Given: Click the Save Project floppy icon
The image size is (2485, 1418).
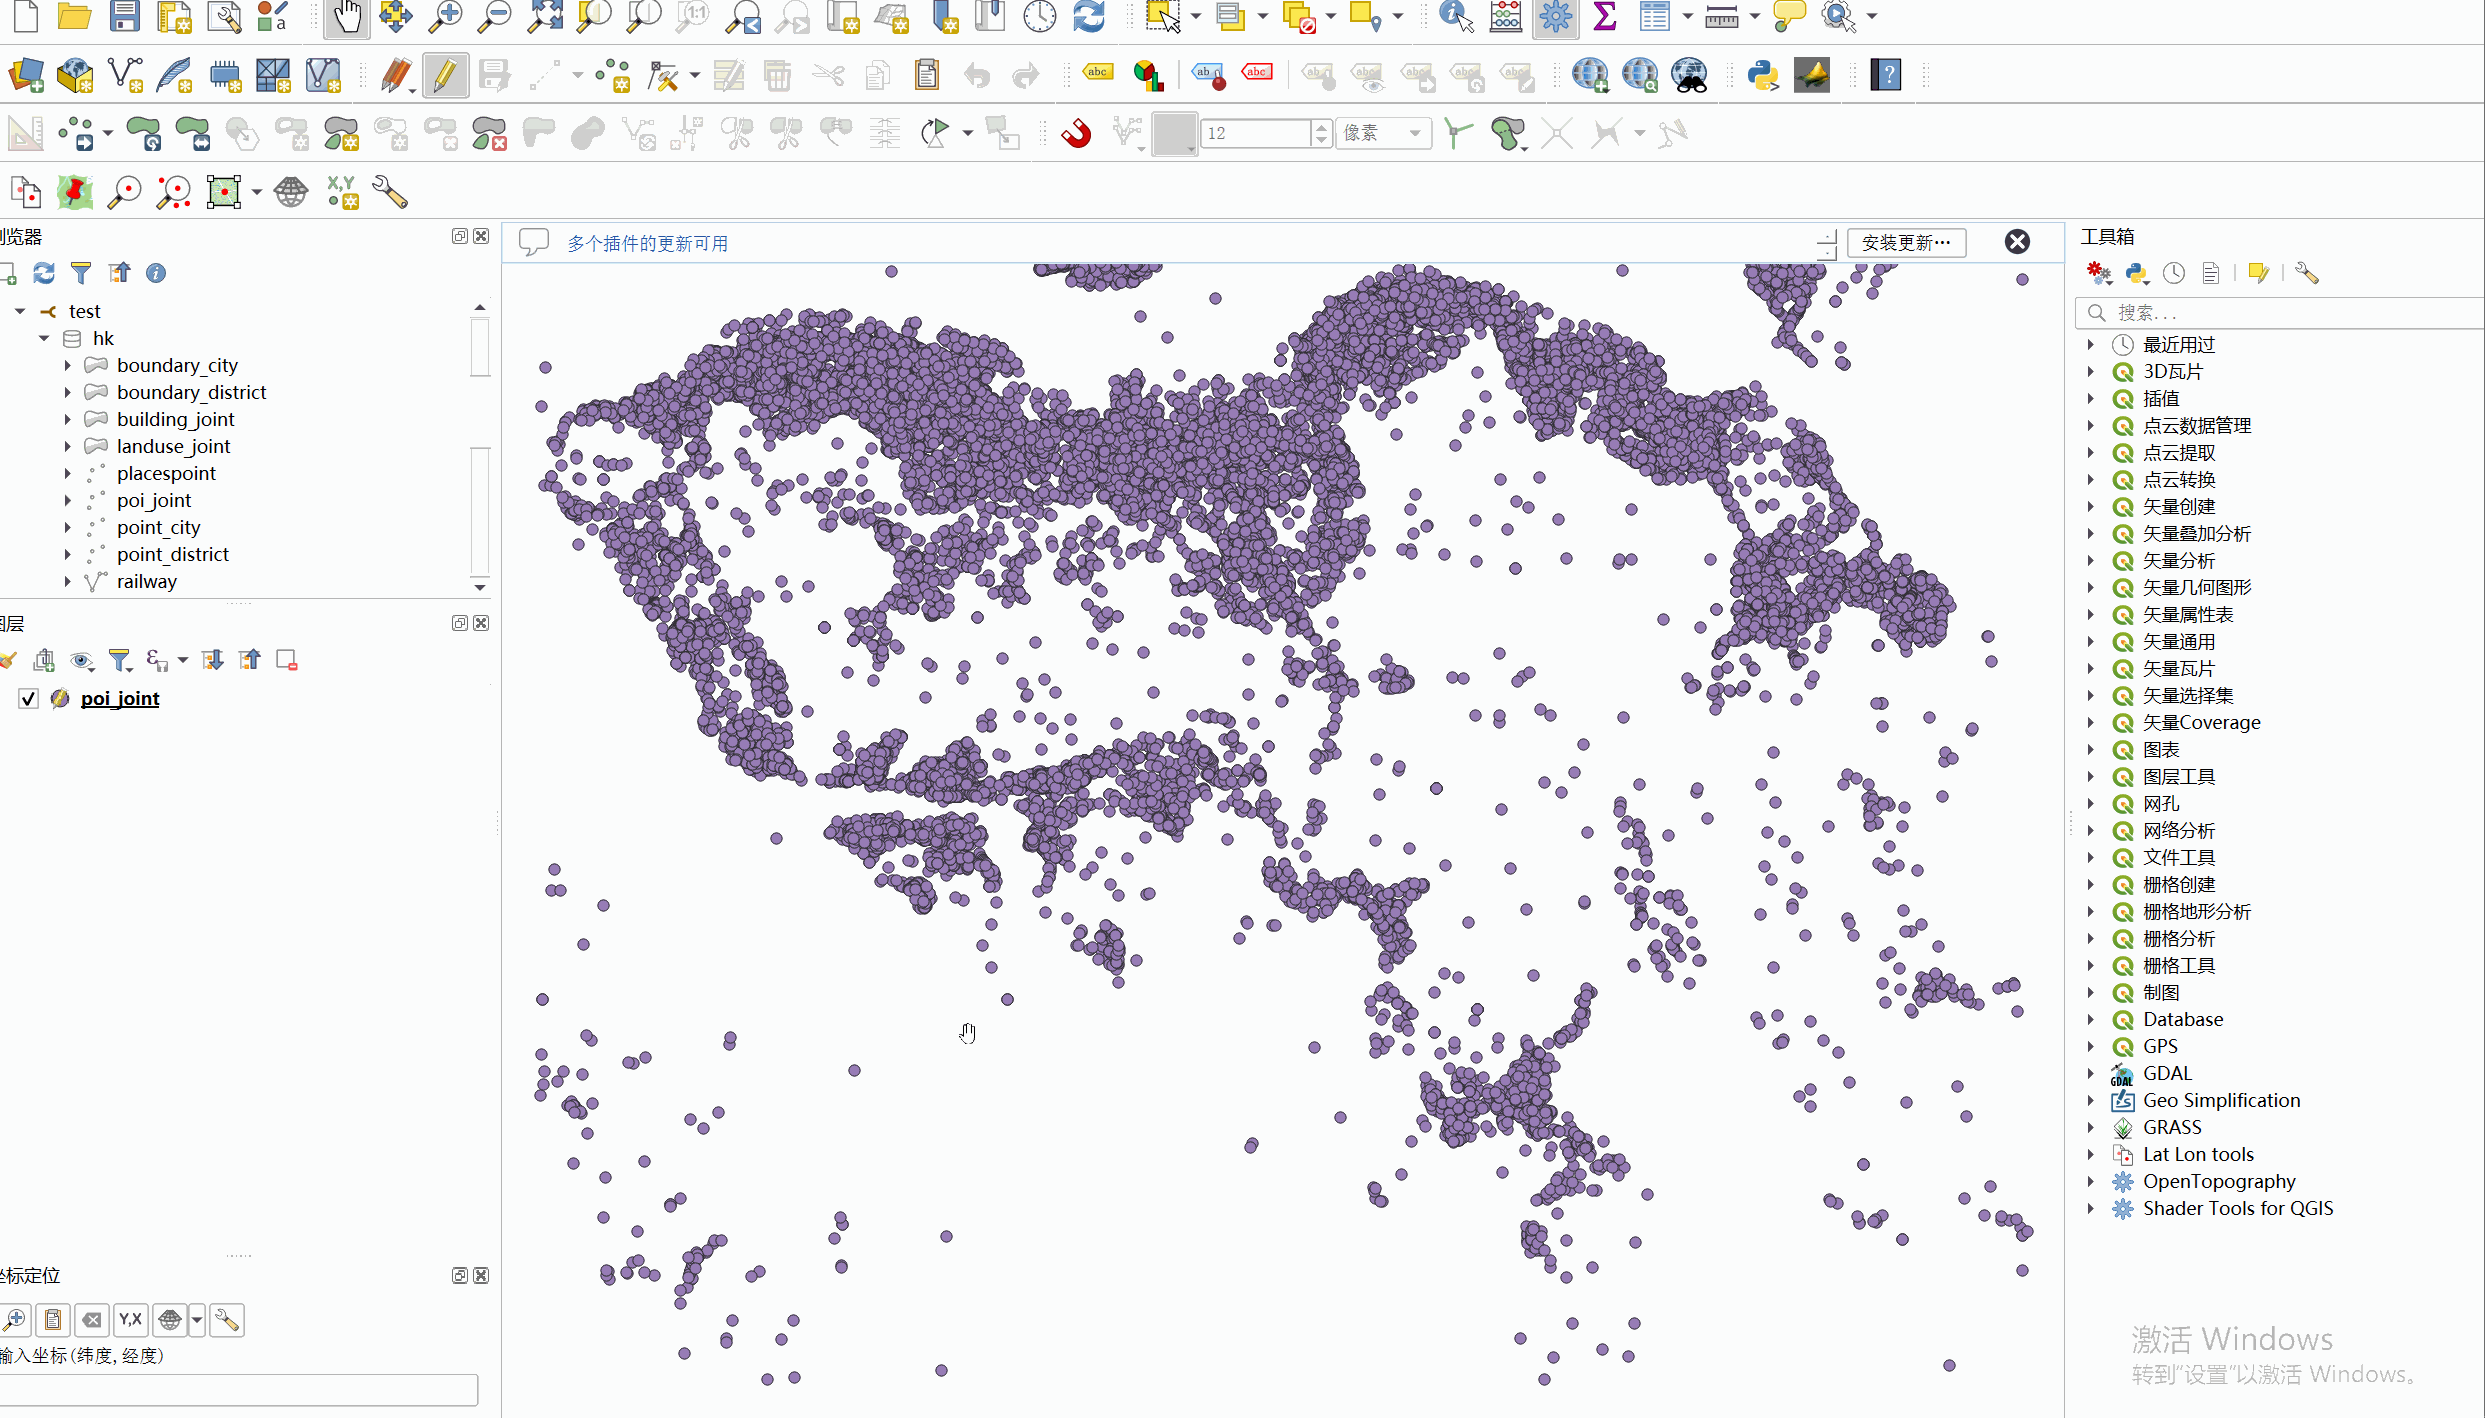Looking at the screenshot, I should point(124,17).
